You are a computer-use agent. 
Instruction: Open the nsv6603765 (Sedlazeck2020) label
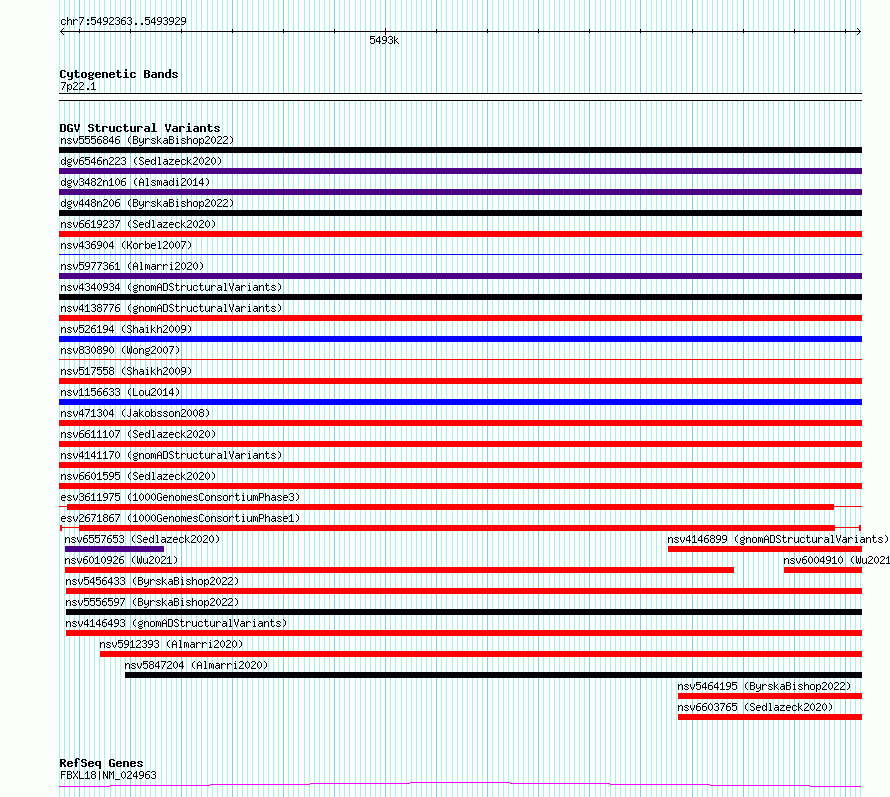click(x=755, y=707)
